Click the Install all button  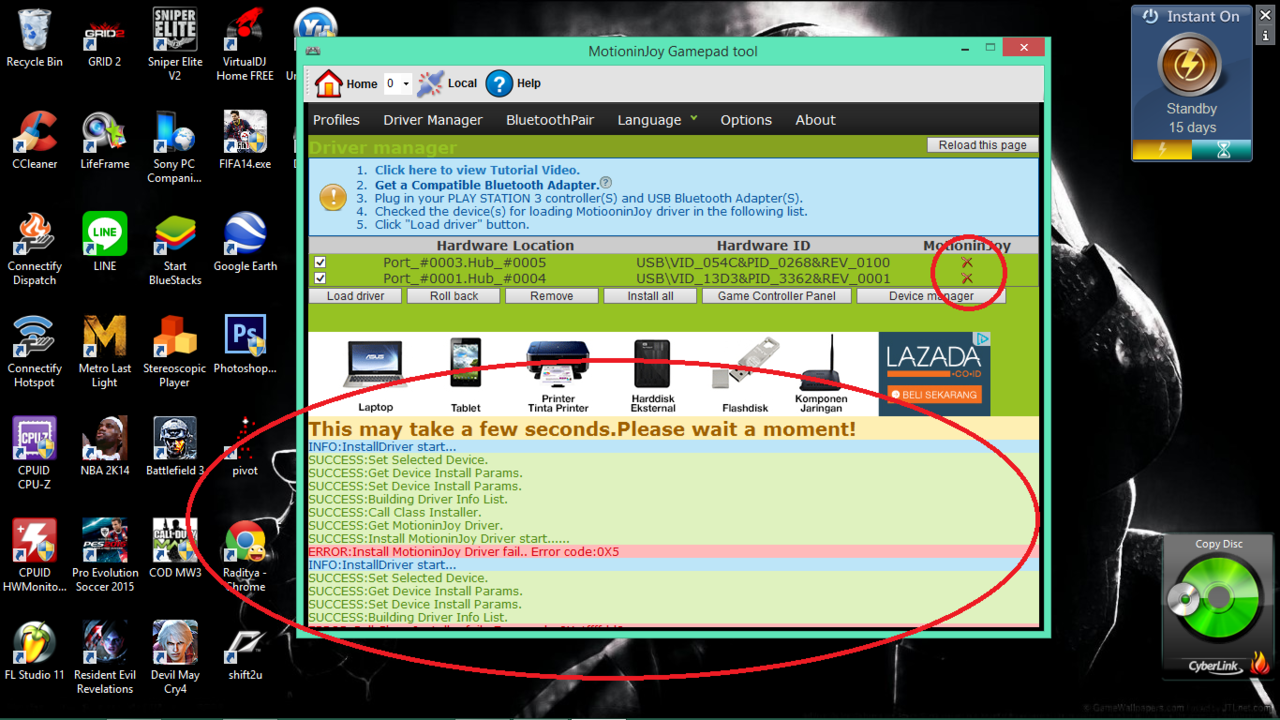[x=650, y=296]
